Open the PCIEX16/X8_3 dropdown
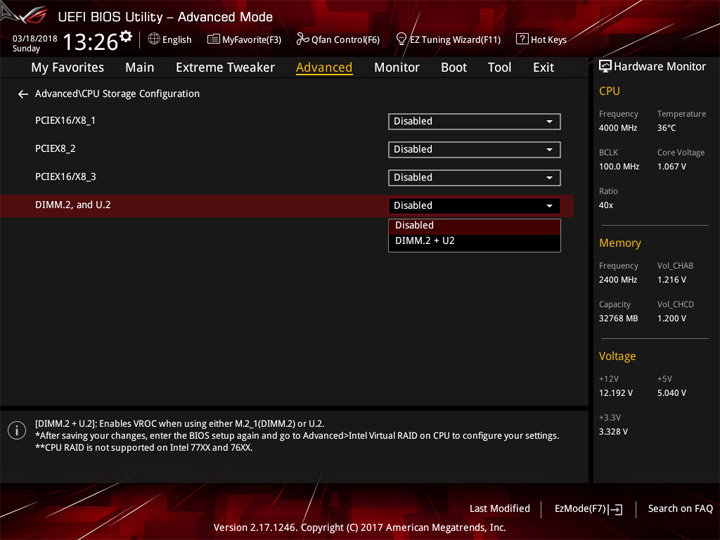 click(474, 177)
